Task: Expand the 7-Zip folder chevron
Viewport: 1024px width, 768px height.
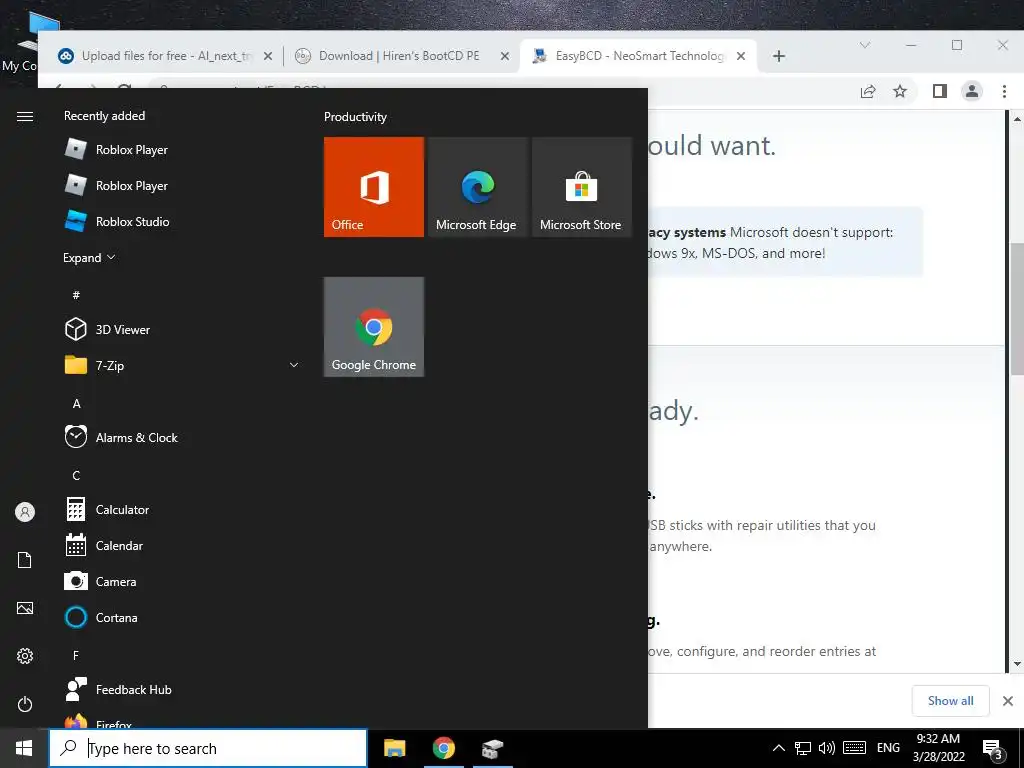Action: 294,365
